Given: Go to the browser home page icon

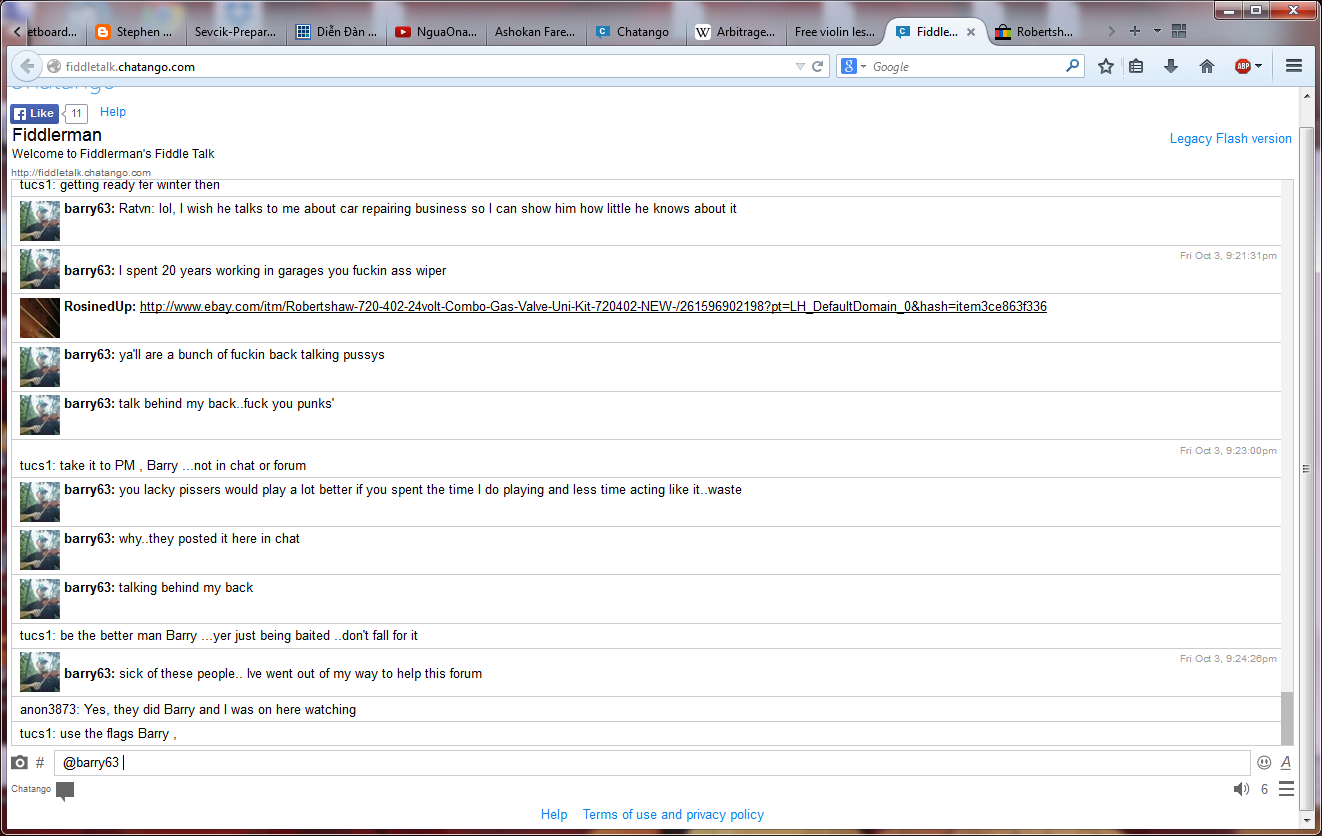Looking at the screenshot, I should click(1207, 66).
